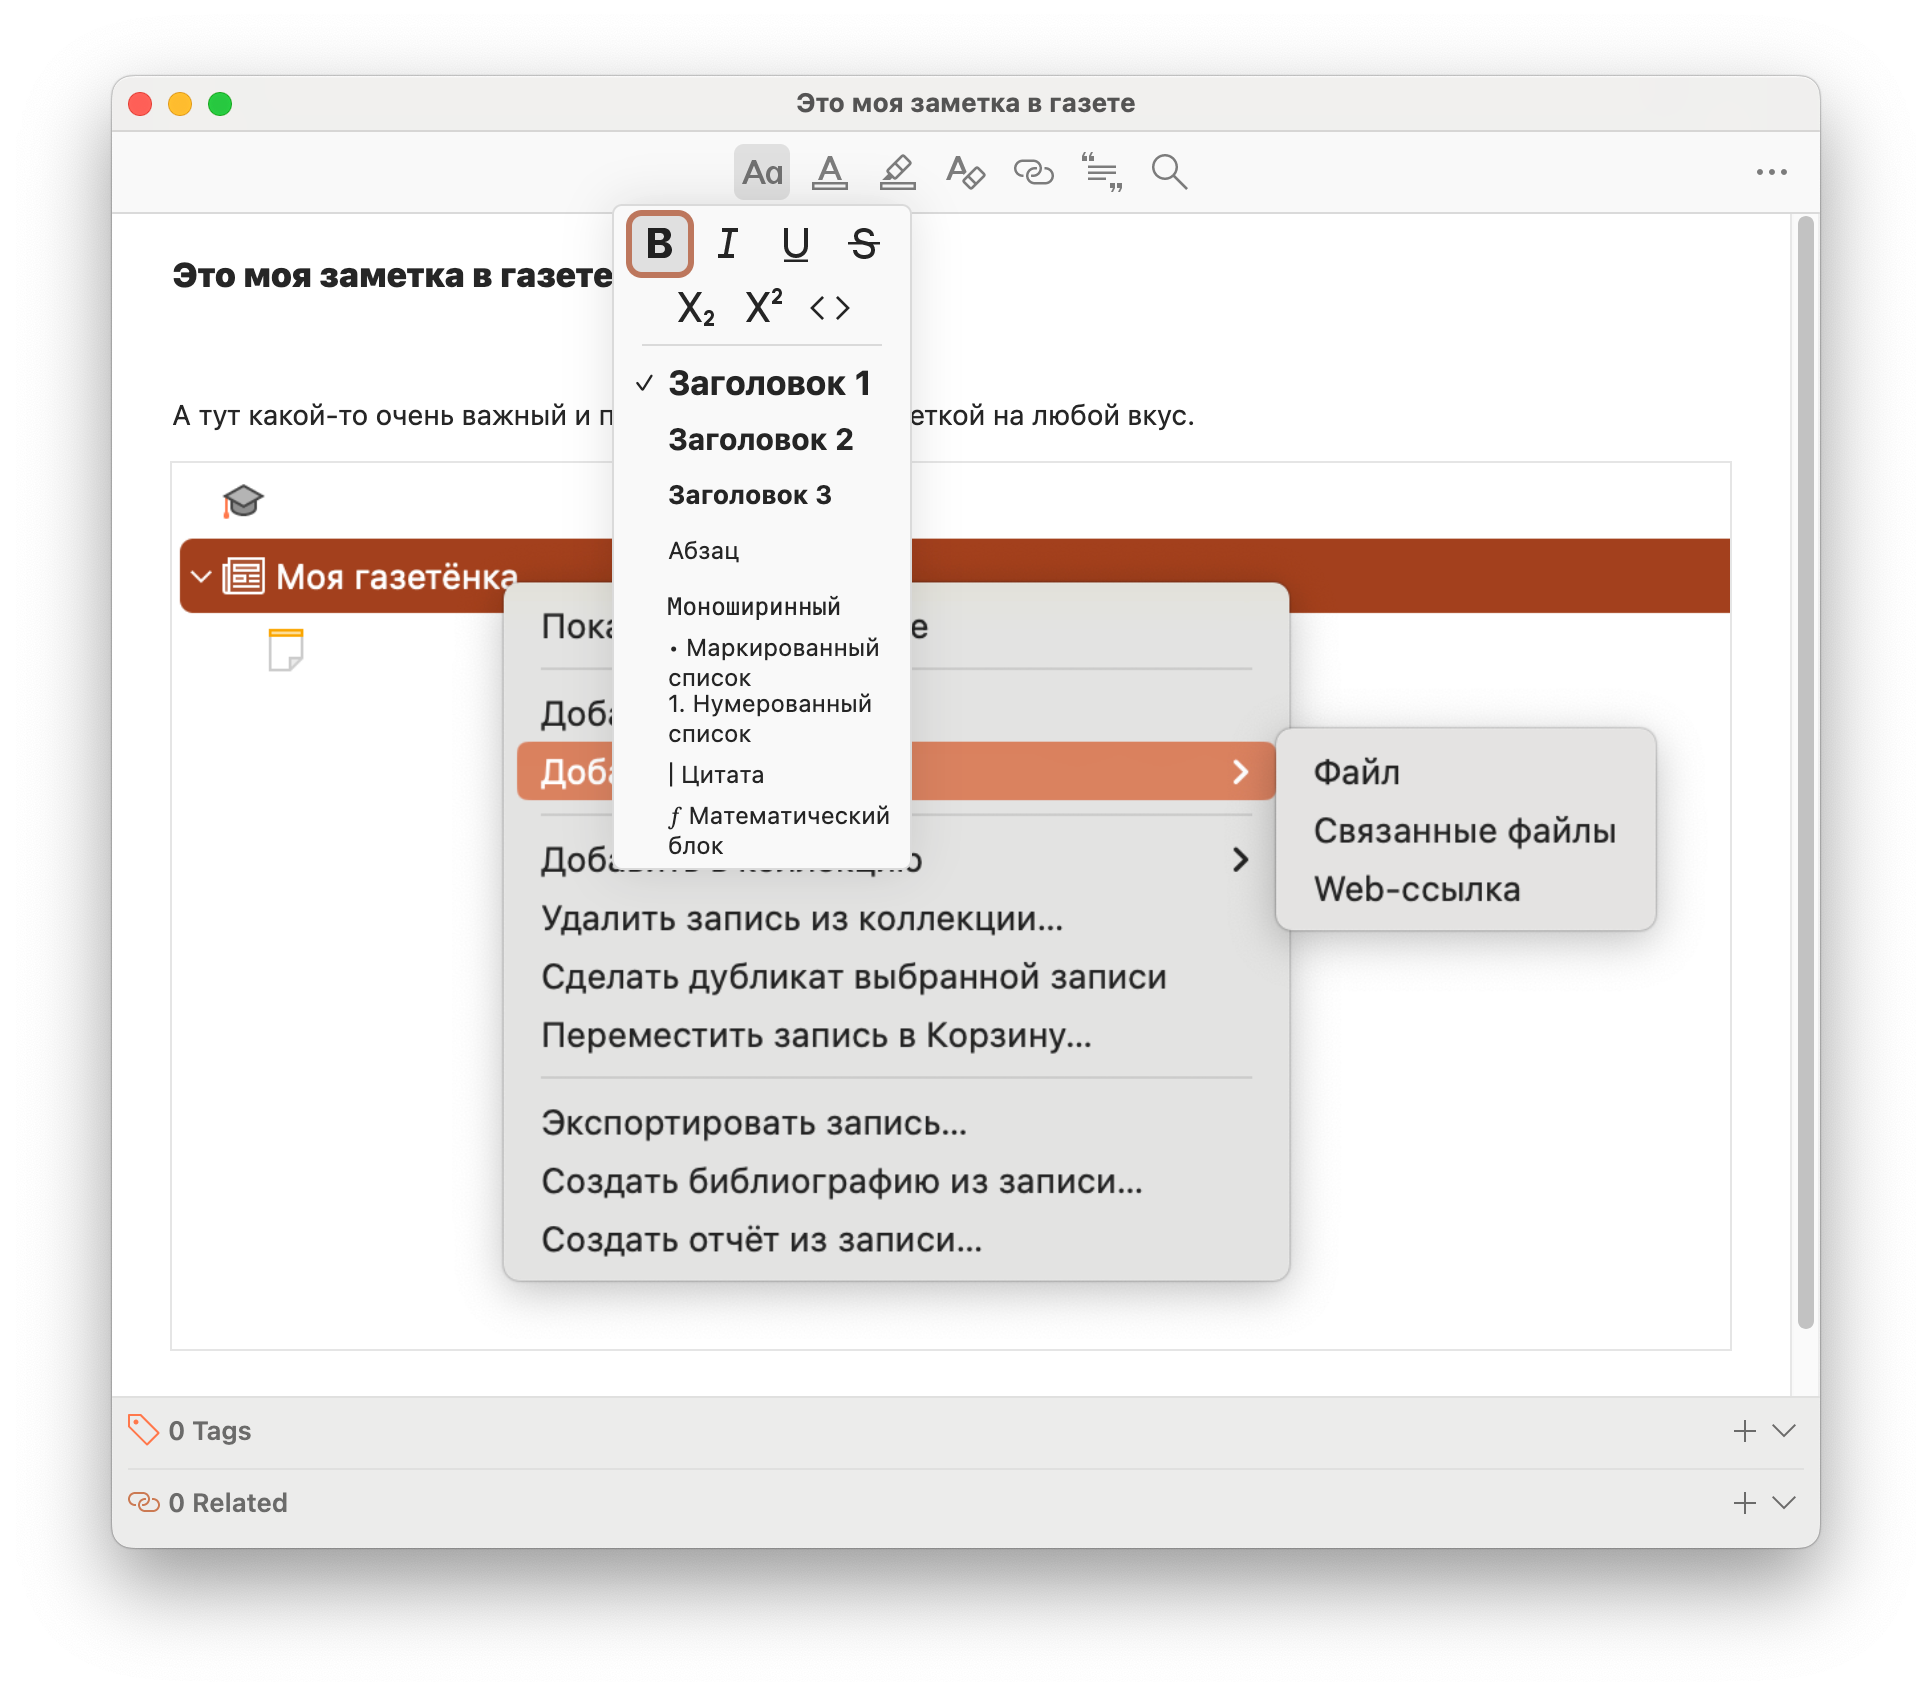The image size is (1932, 1696).
Task: Select Заголовок 2 style
Action: pos(760,440)
